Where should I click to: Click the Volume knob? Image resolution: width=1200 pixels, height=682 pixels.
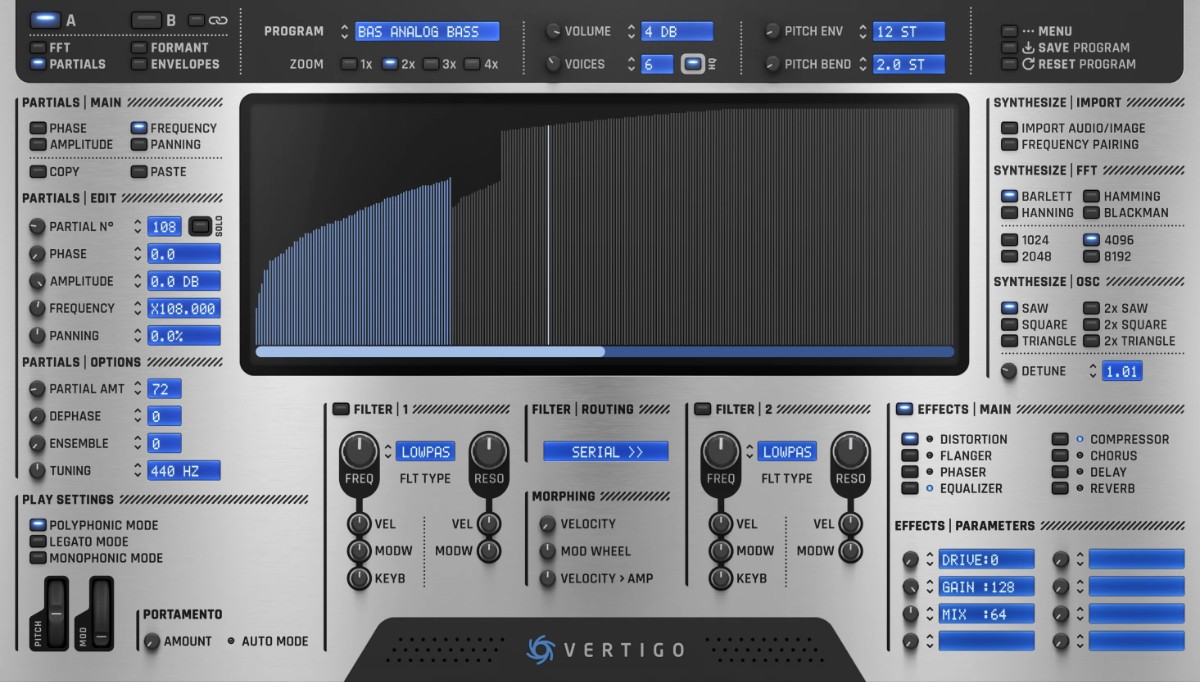tap(553, 32)
